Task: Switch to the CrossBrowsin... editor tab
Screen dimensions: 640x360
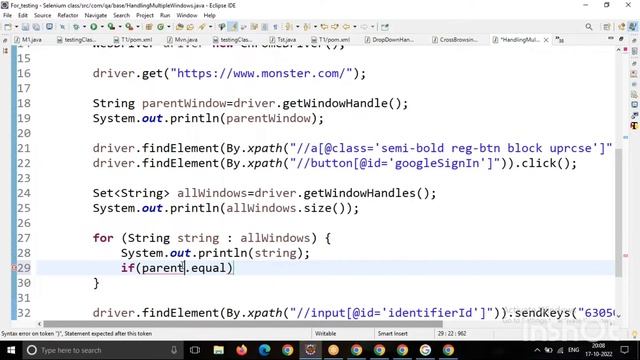Action: [455, 40]
